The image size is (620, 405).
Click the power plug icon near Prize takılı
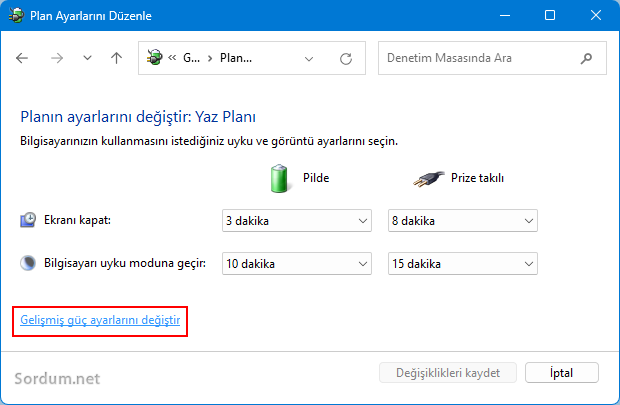[428, 179]
